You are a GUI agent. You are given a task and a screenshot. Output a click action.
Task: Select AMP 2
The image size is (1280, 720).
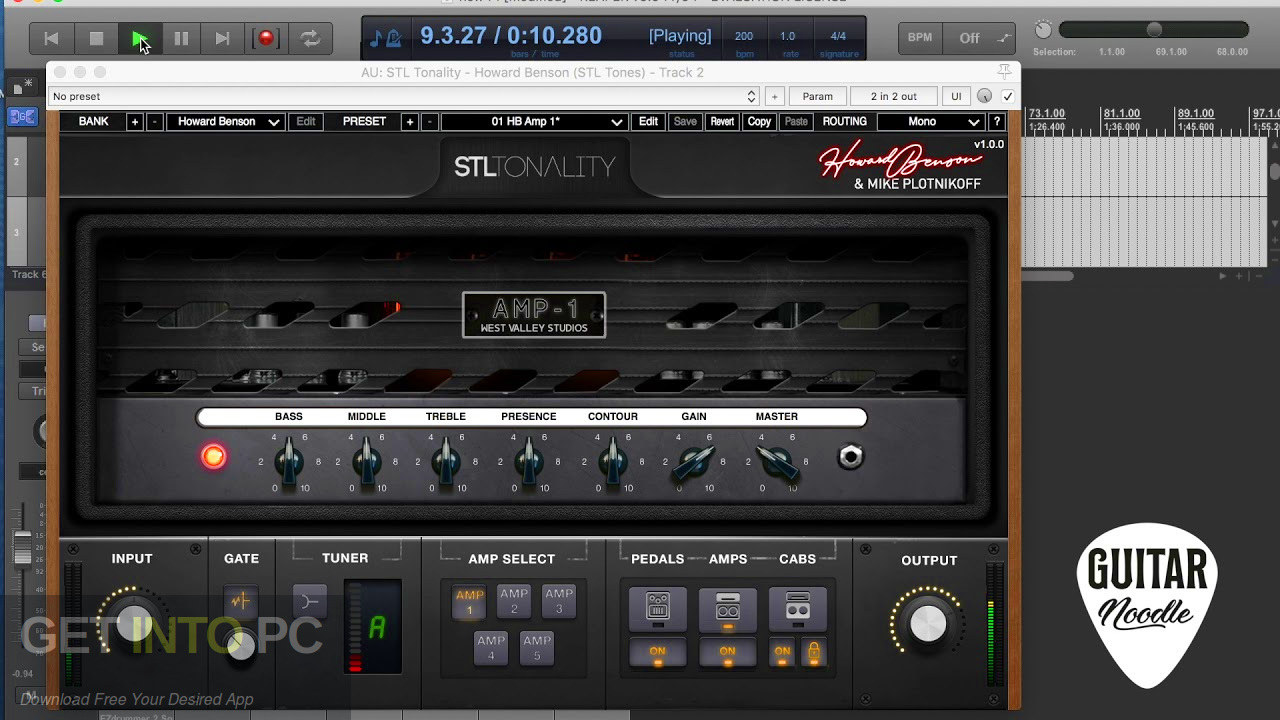(x=514, y=601)
